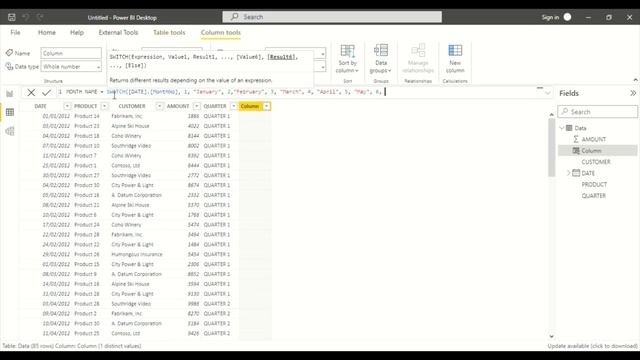Open the Column tools tab

coord(221,32)
